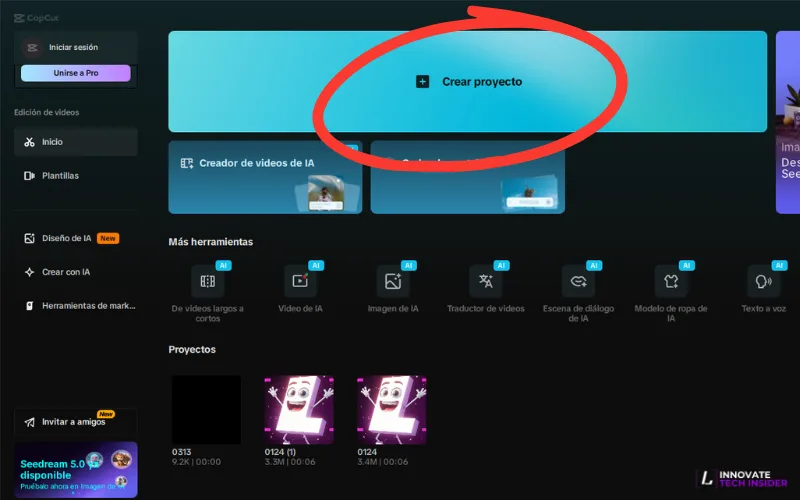Open the 0124 (1) project thumbnail
The width and height of the screenshot is (800, 500).
(x=299, y=410)
